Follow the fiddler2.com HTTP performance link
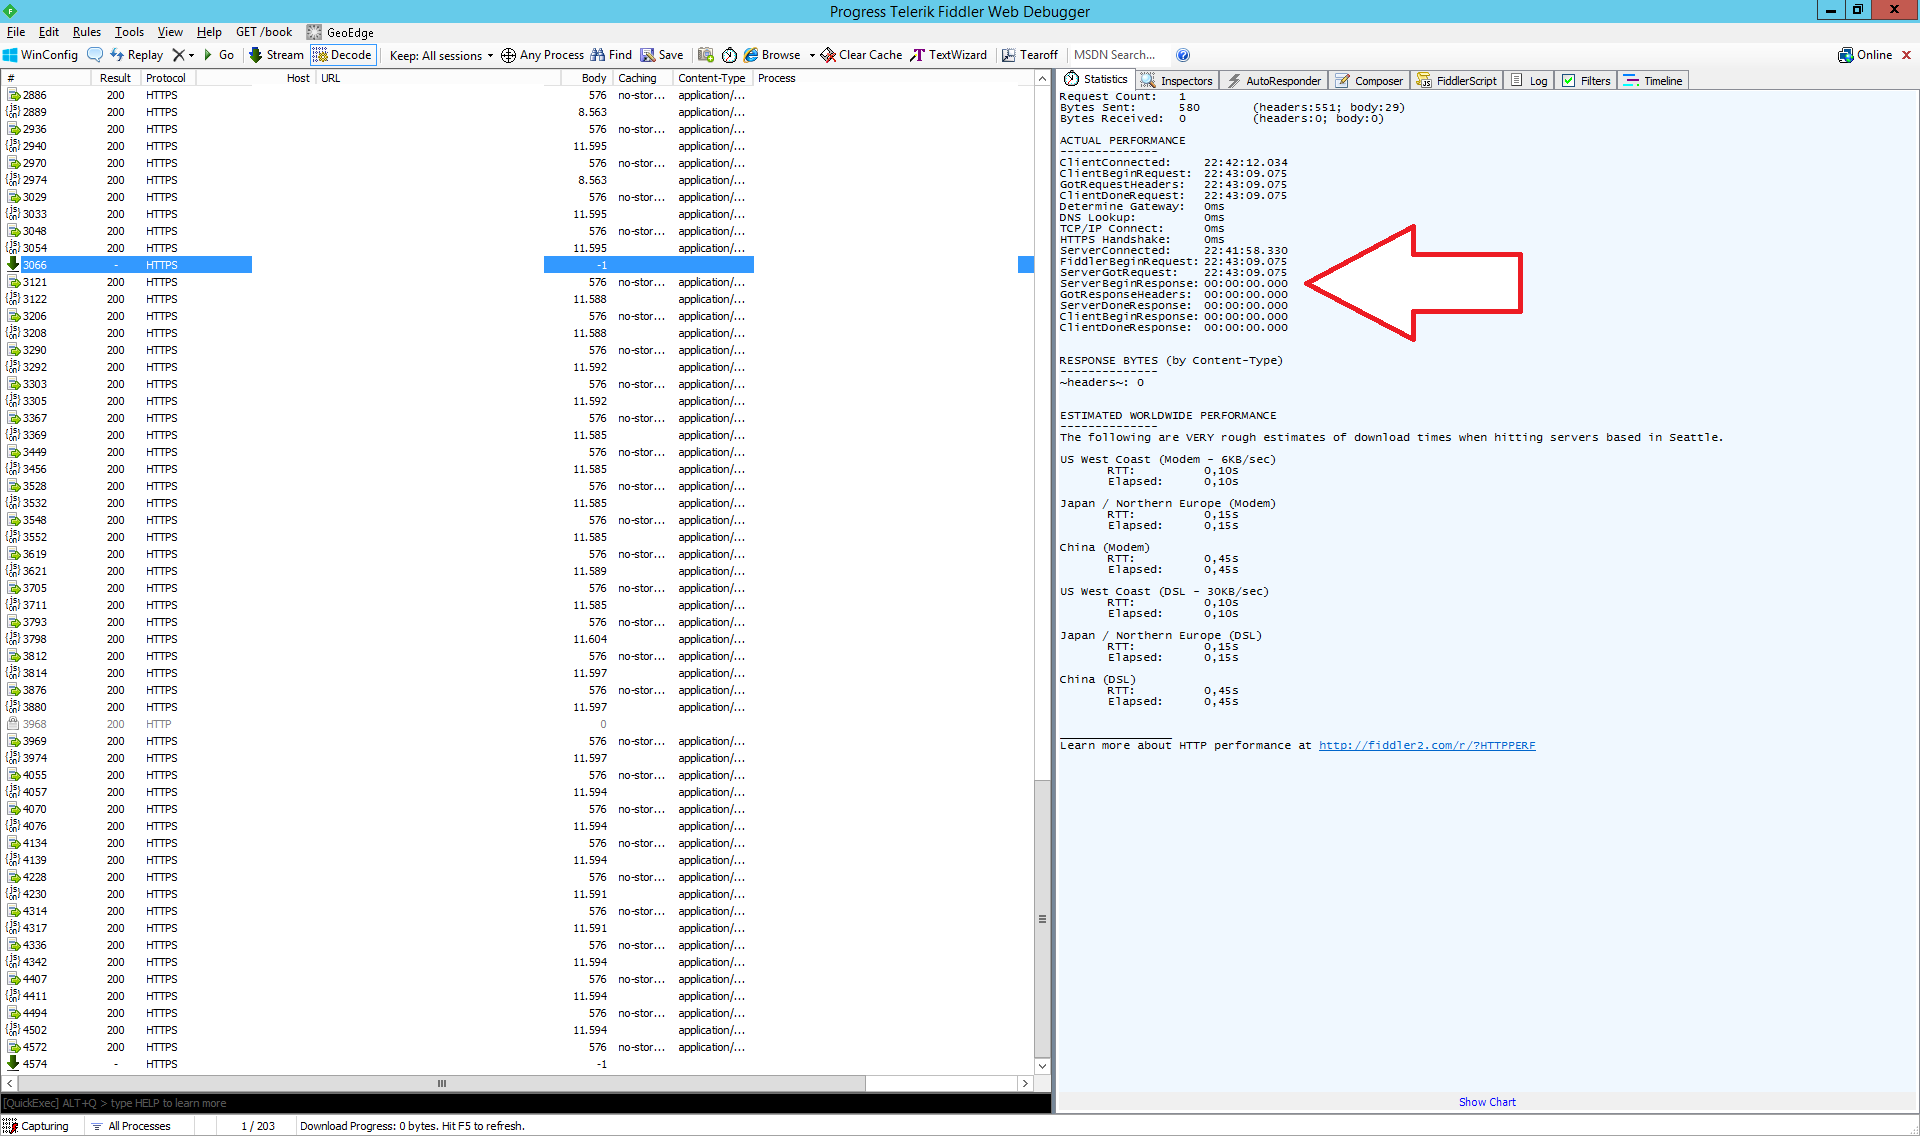Screen dimensions: 1920x1136 [x=1426, y=744]
